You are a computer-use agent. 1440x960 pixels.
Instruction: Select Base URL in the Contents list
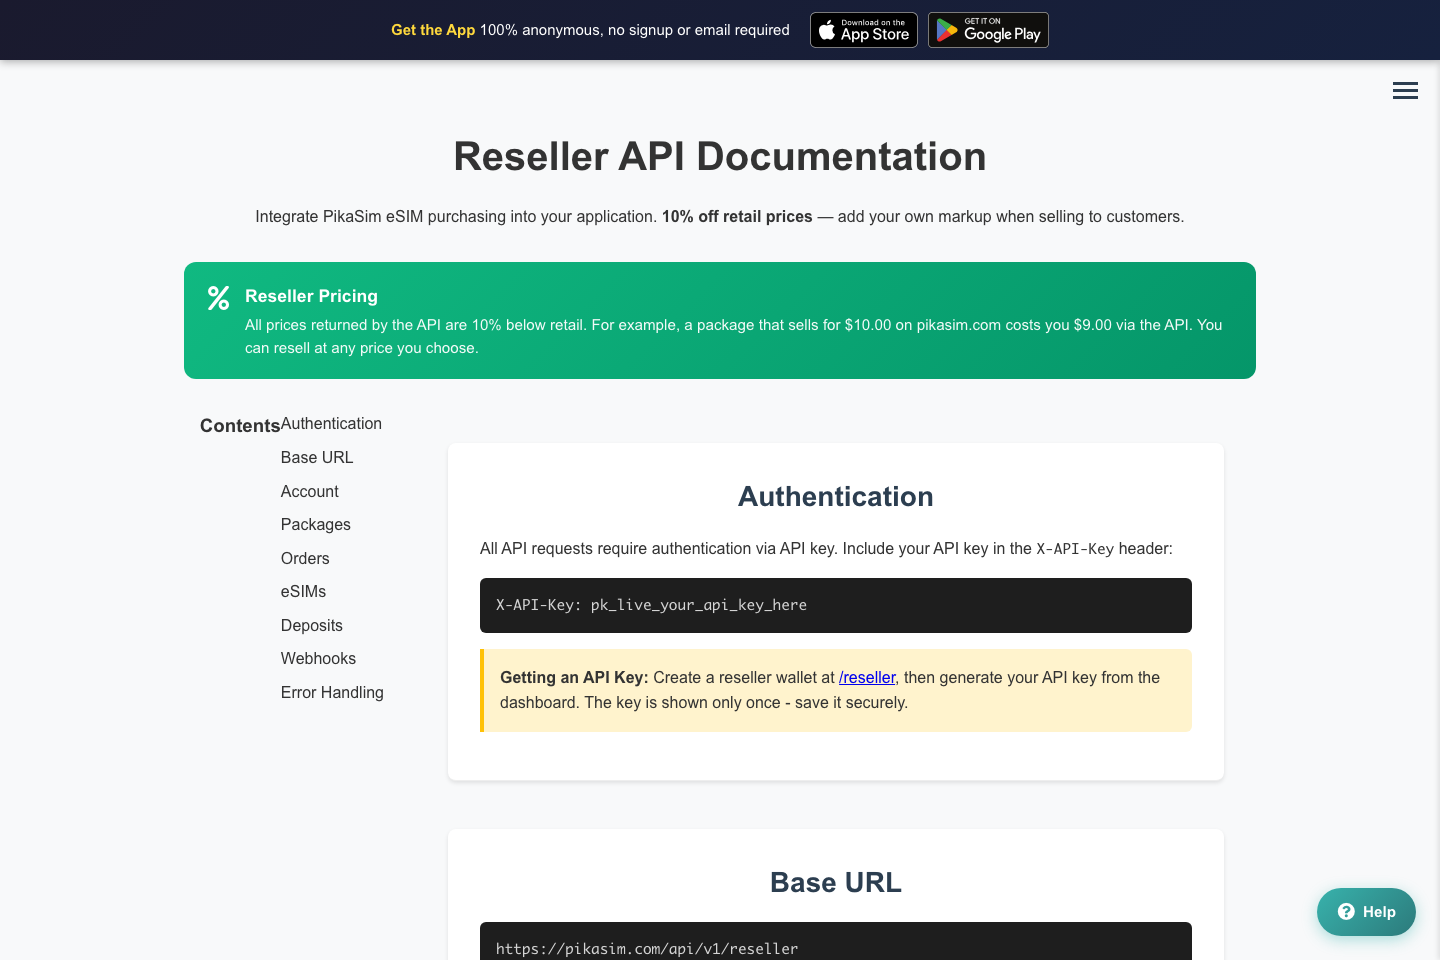[316, 457]
